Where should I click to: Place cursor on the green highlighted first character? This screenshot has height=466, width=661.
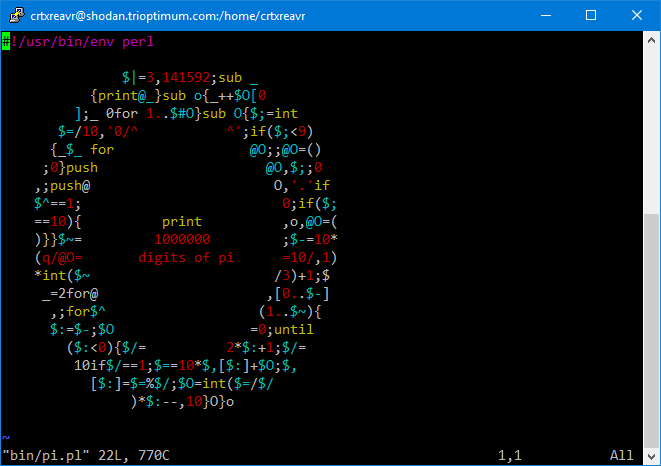[6, 42]
